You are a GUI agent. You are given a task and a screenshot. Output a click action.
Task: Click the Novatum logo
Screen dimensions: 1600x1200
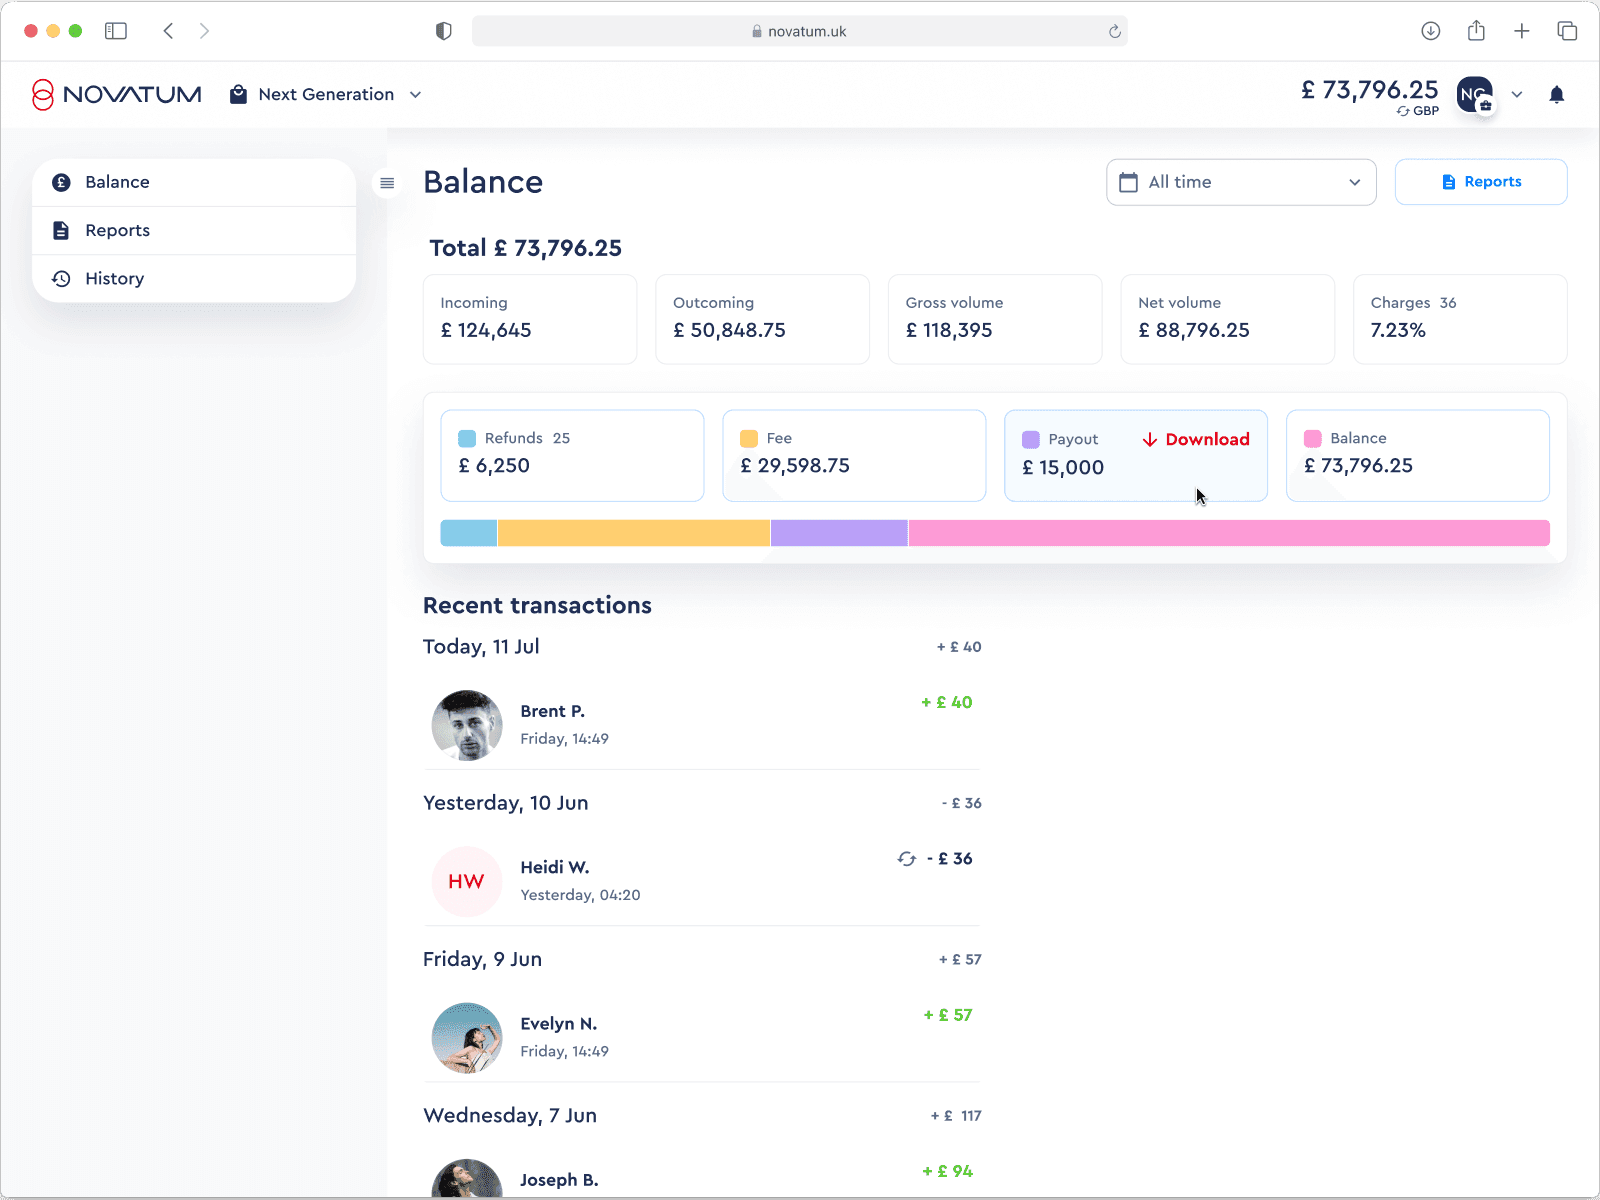[117, 94]
